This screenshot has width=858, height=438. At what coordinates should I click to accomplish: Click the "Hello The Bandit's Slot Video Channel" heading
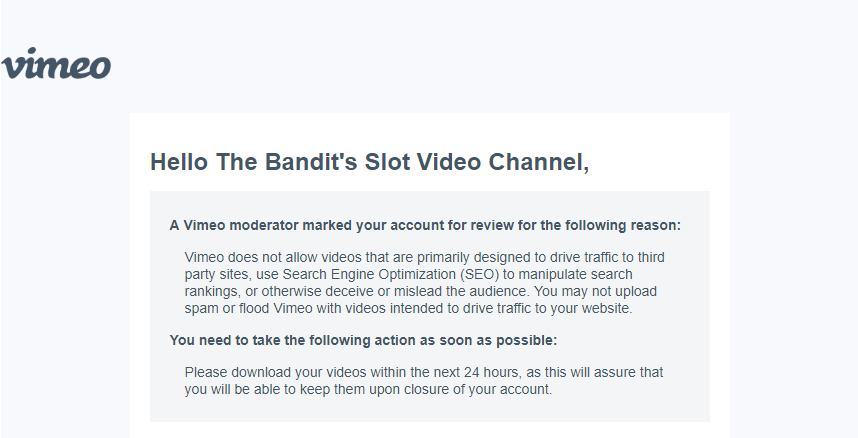coord(369,162)
